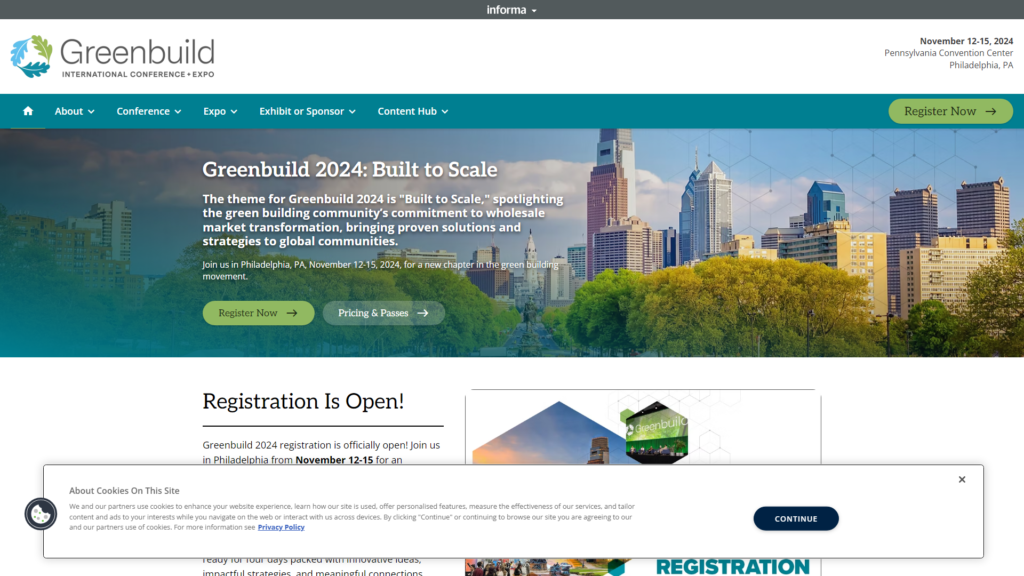Open the cookie settings round icon
1024x576 pixels.
40,514
